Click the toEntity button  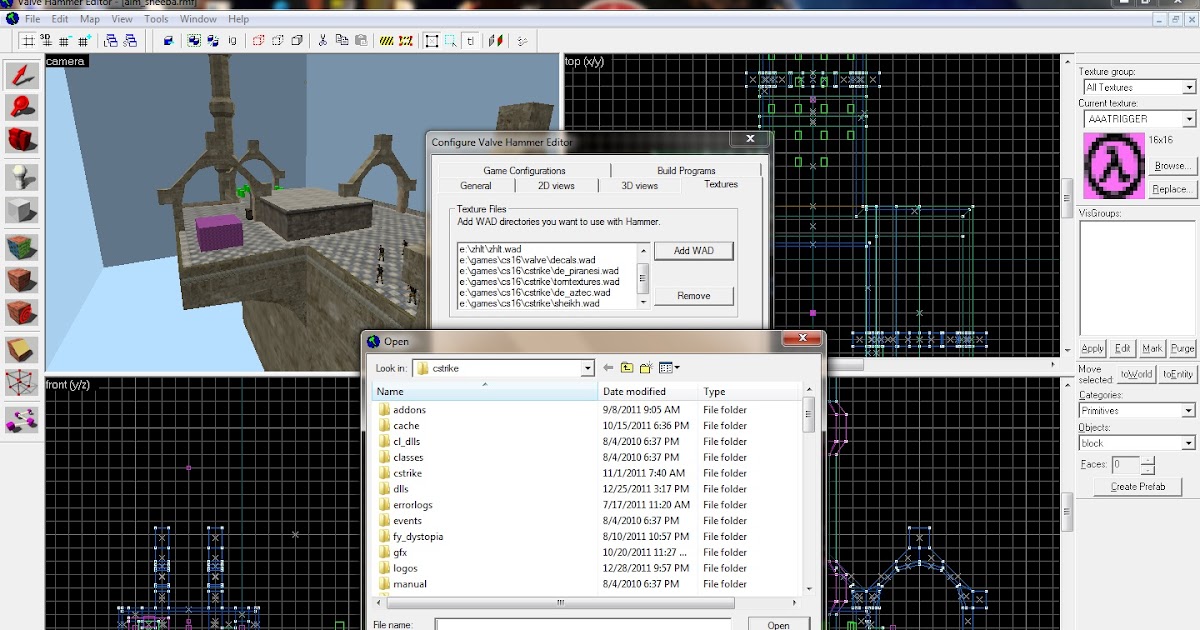pyautogui.click(x=1177, y=374)
